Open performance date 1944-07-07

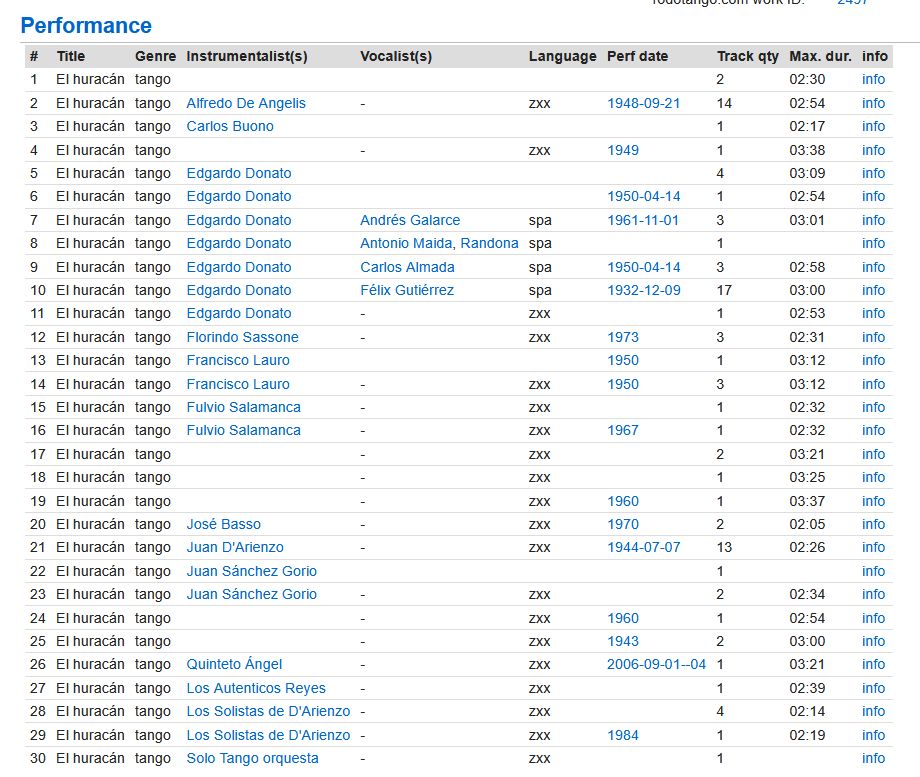[x=644, y=547]
